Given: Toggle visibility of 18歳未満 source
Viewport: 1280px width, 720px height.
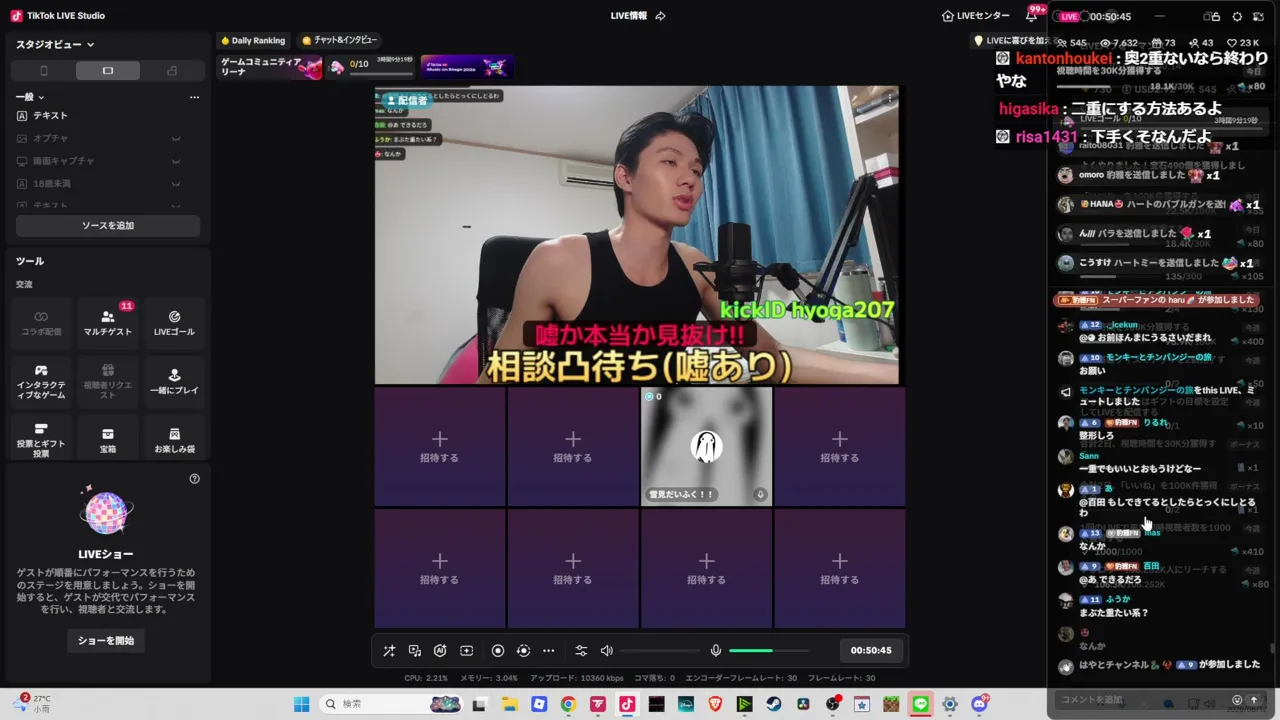Looking at the screenshot, I should (176, 184).
